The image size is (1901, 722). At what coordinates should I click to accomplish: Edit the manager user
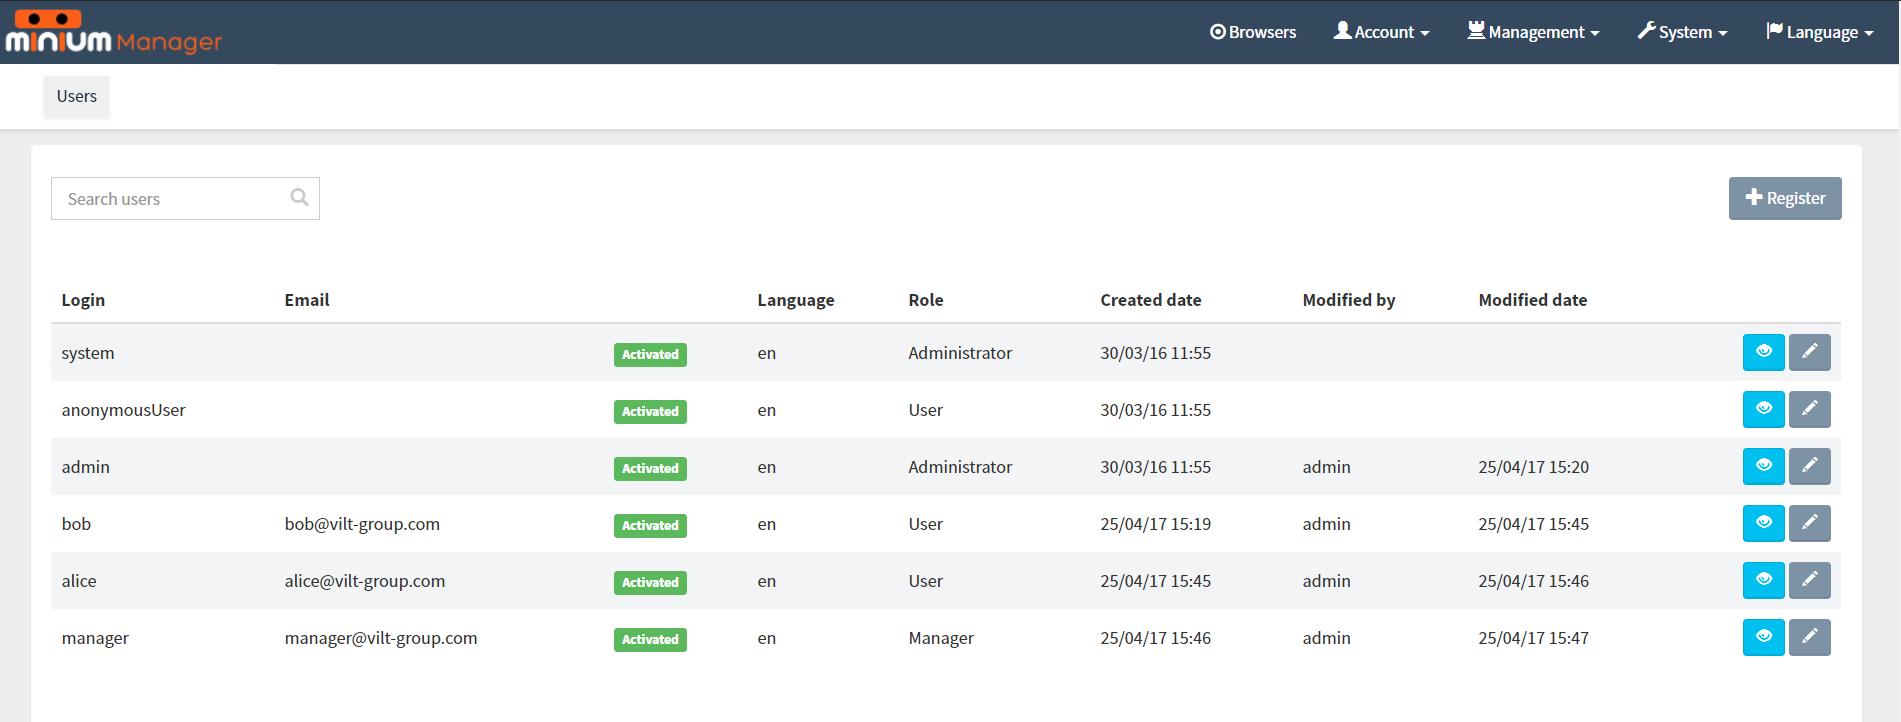1809,637
